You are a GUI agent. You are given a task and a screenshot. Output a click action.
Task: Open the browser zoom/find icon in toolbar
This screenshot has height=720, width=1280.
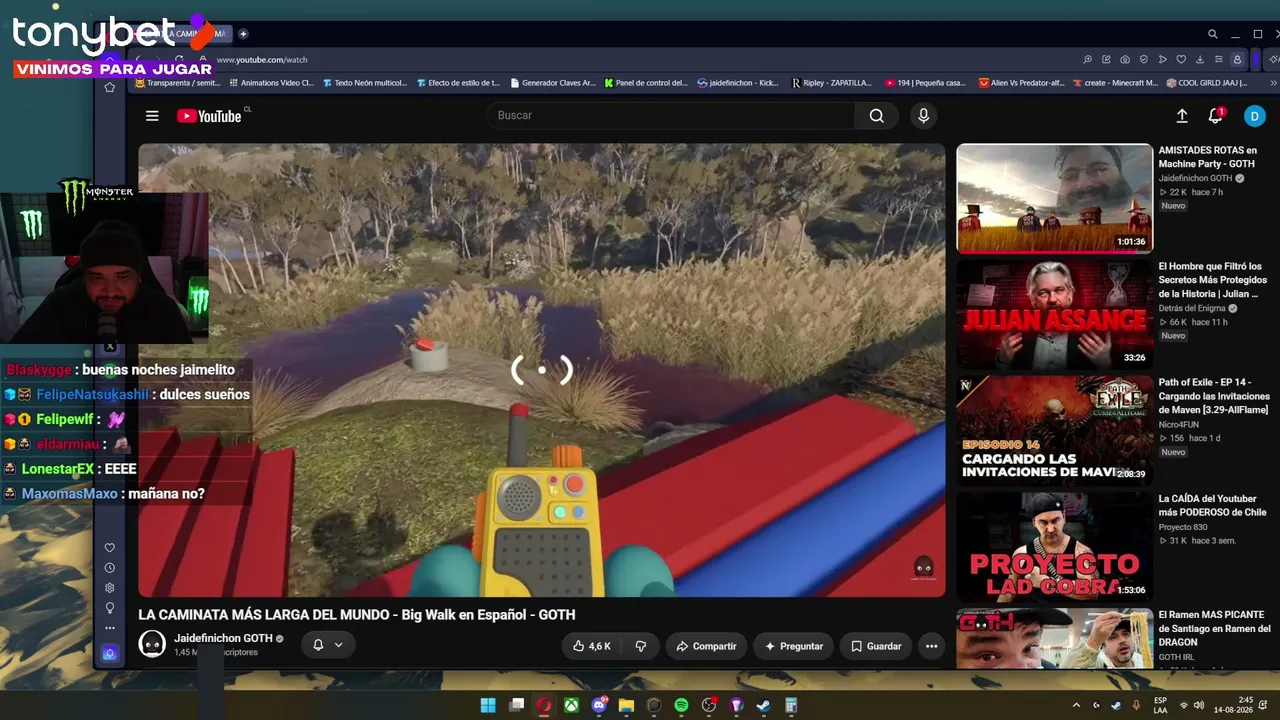point(1088,60)
